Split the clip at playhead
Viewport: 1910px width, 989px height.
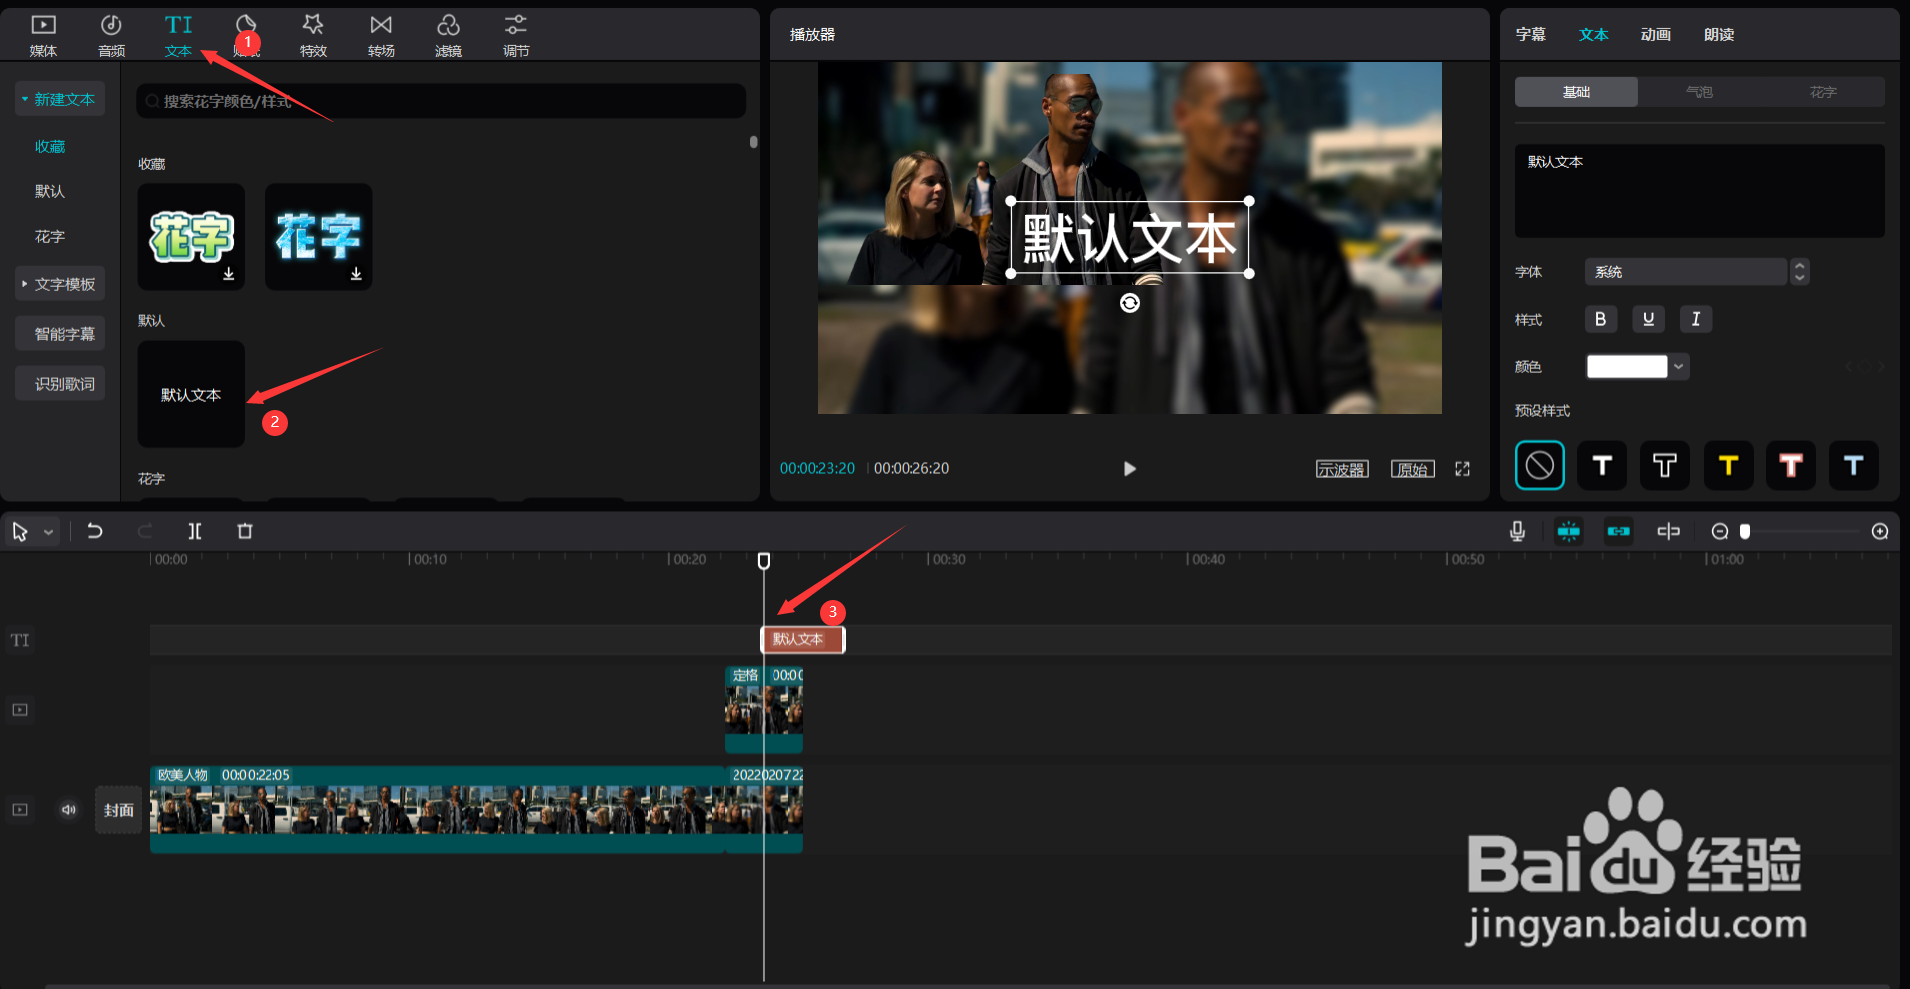point(195,531)
